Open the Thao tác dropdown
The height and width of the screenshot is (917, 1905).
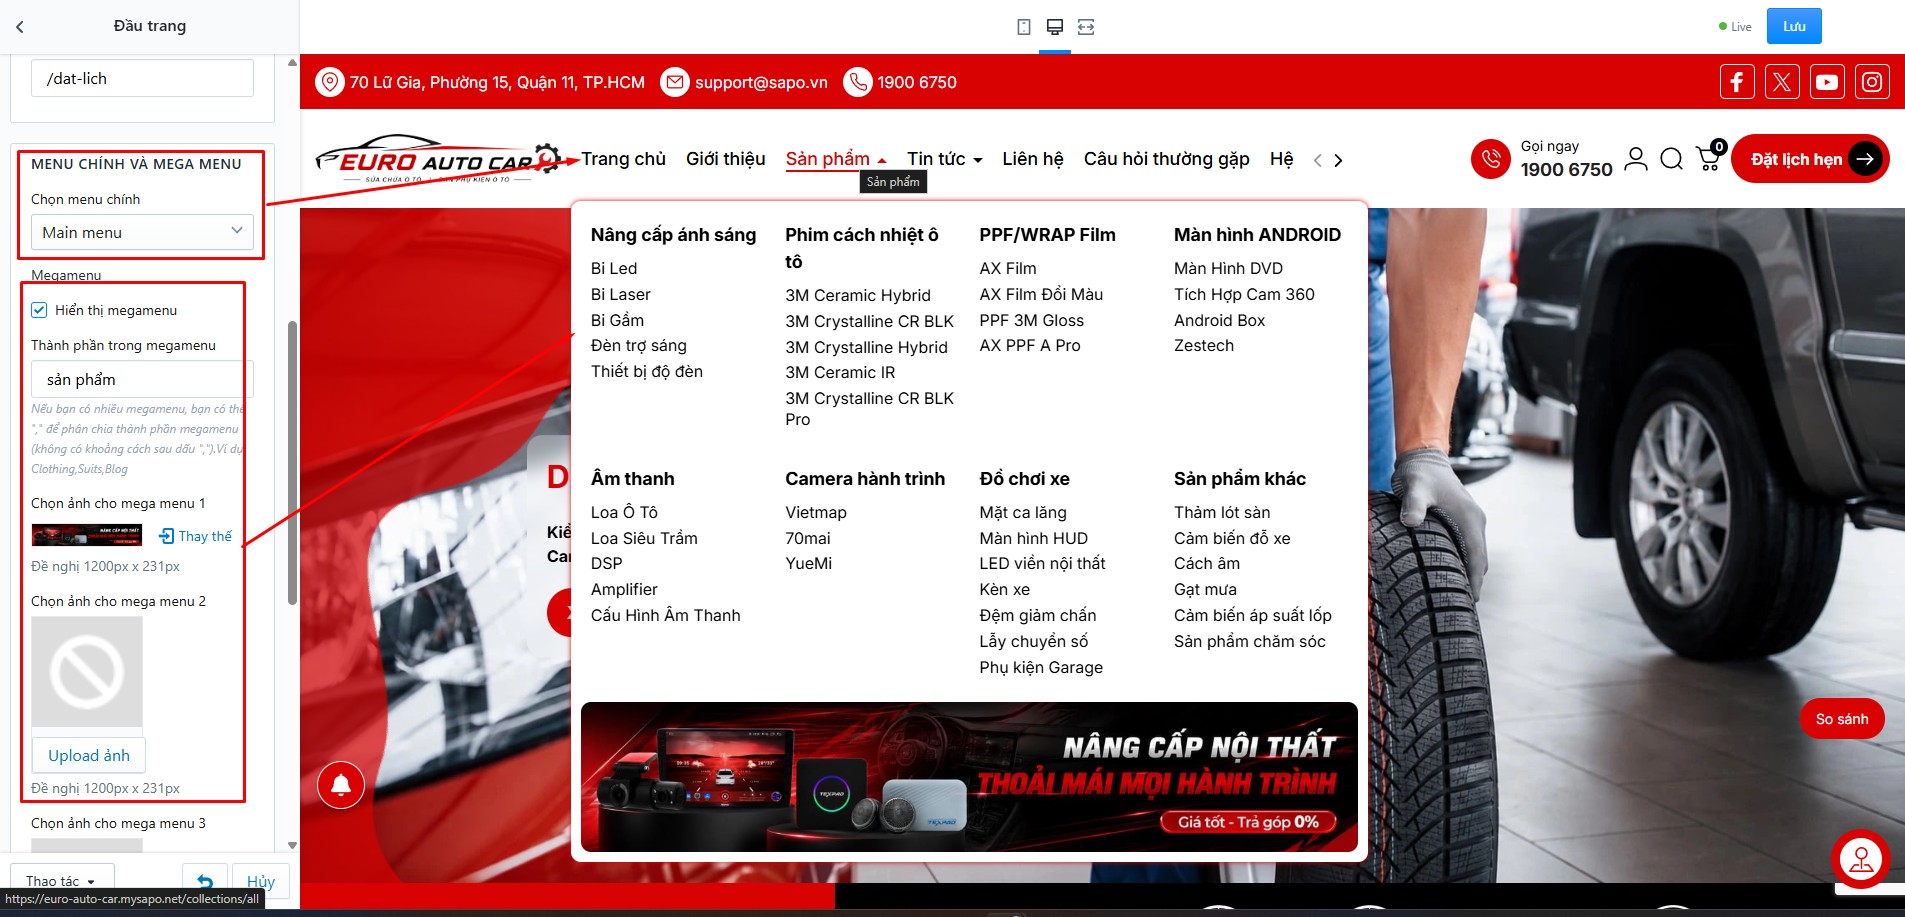[62, 881]
